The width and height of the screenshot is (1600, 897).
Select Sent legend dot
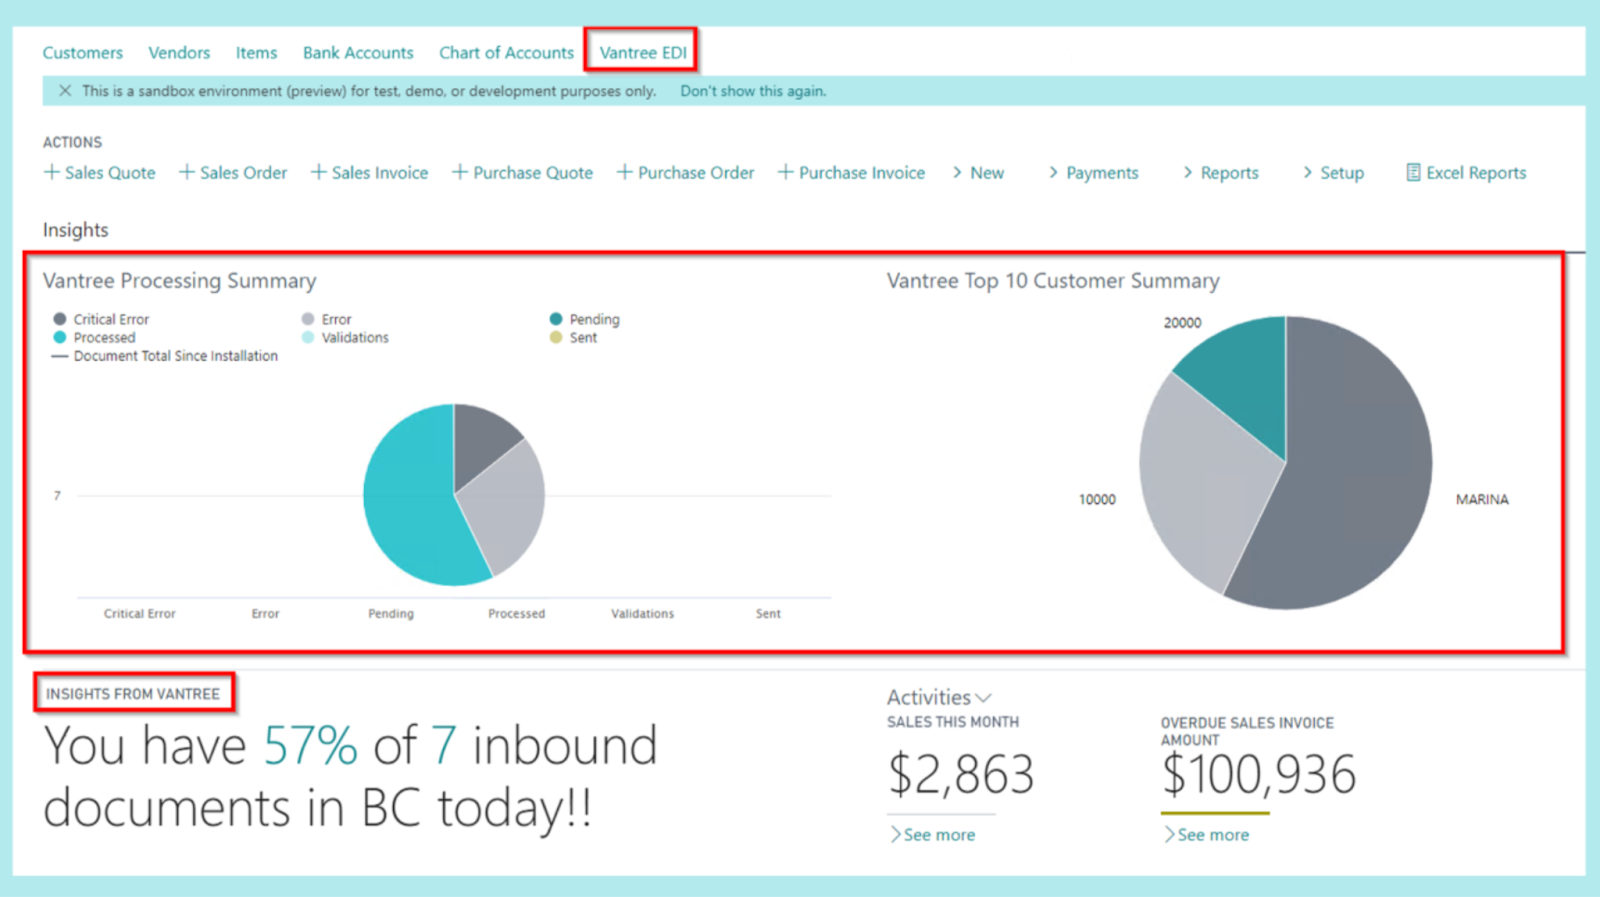click(556, 337)
